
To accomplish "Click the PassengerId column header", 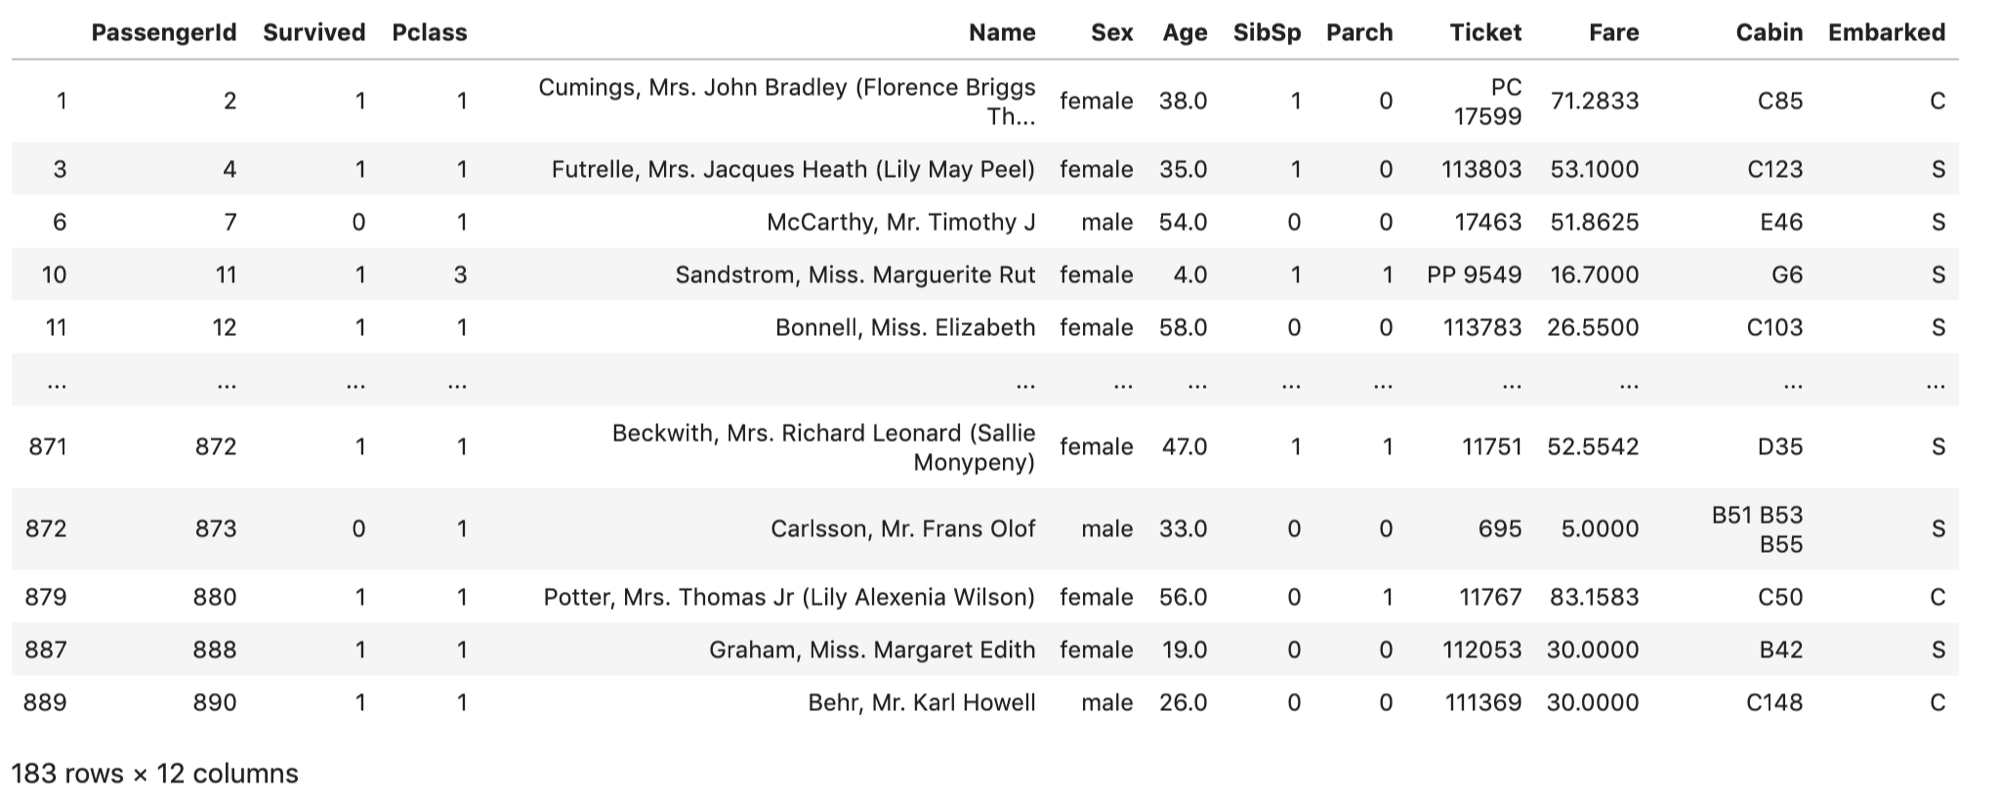I will click(x=164, y=32).
